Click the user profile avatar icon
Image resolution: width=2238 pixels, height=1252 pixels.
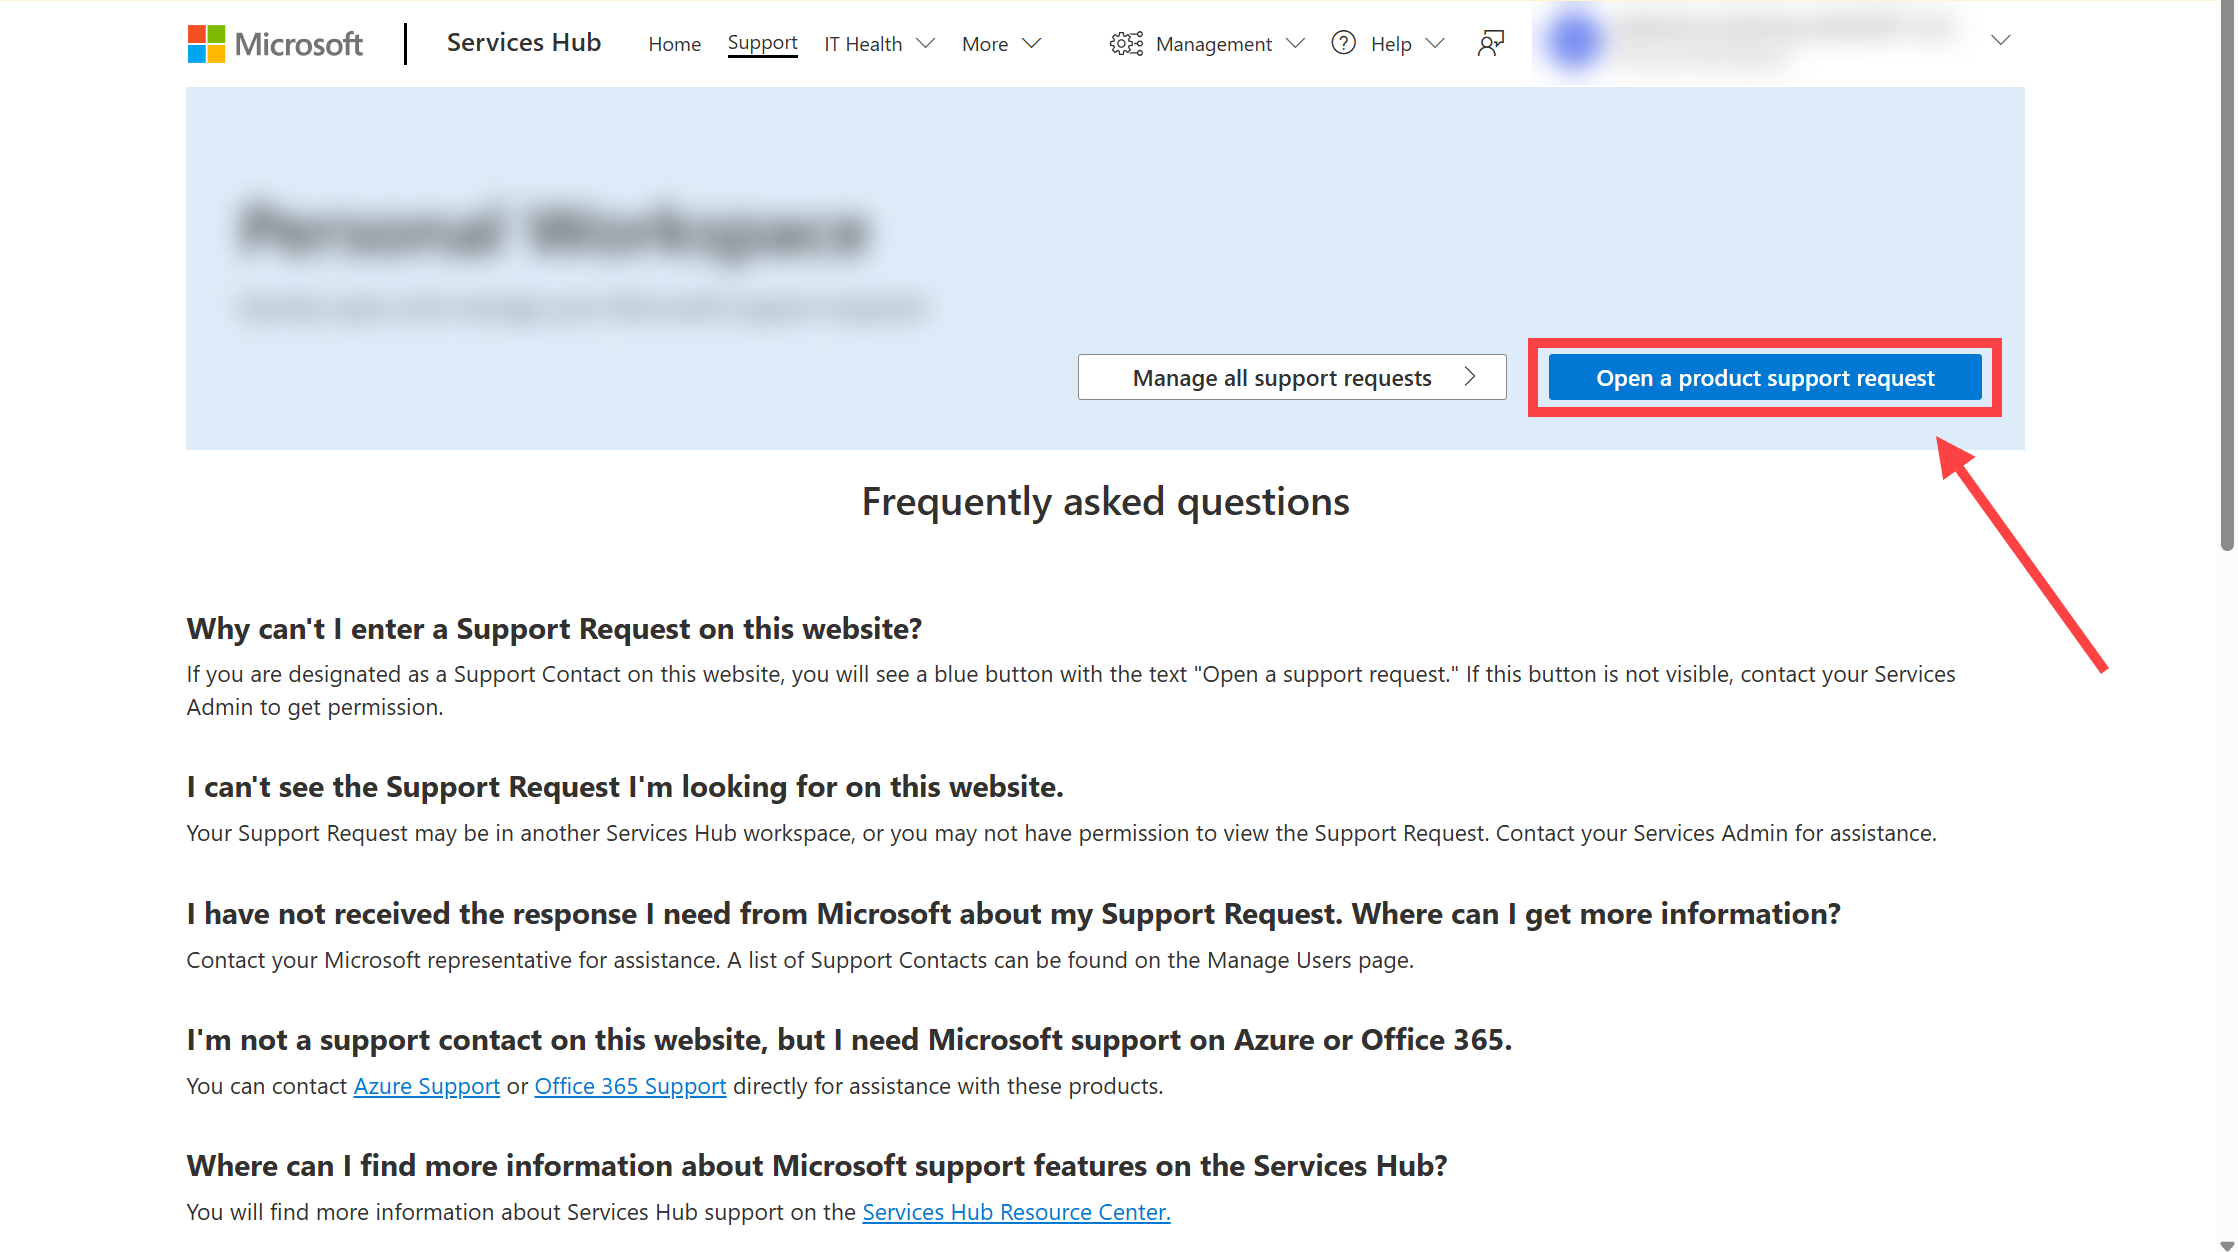pos(1568,41)
